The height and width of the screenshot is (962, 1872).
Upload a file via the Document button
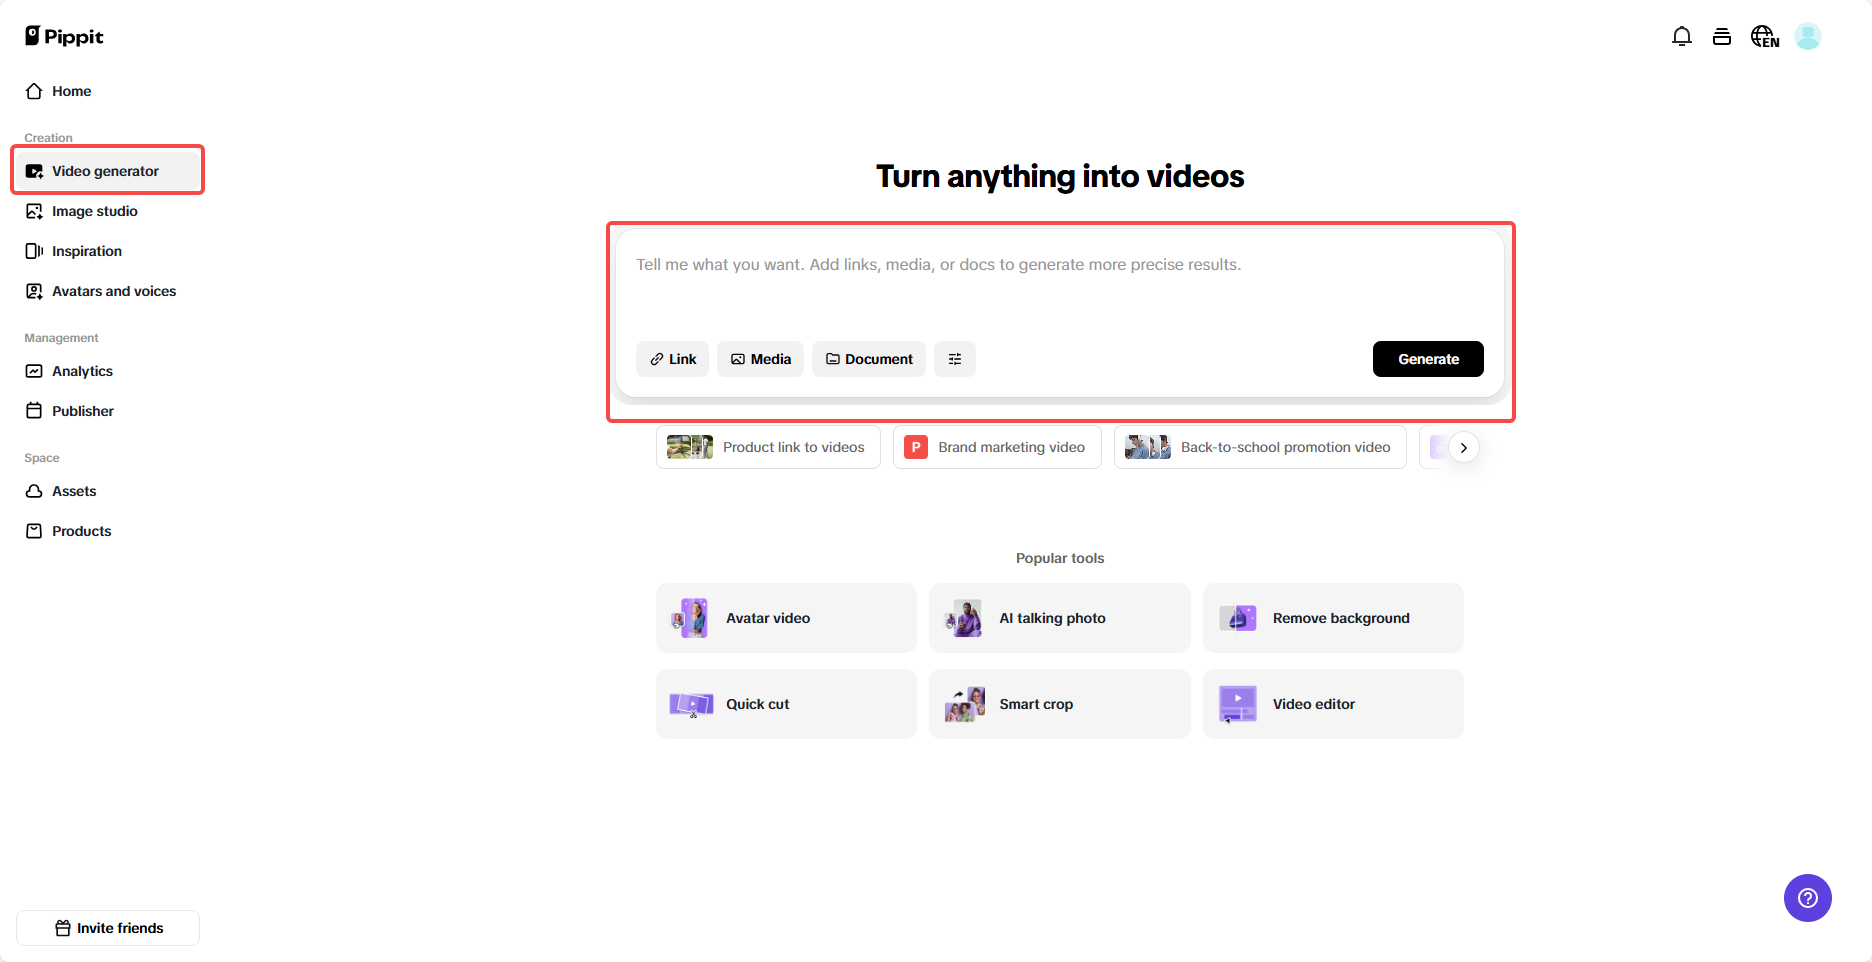click(868, 359)
